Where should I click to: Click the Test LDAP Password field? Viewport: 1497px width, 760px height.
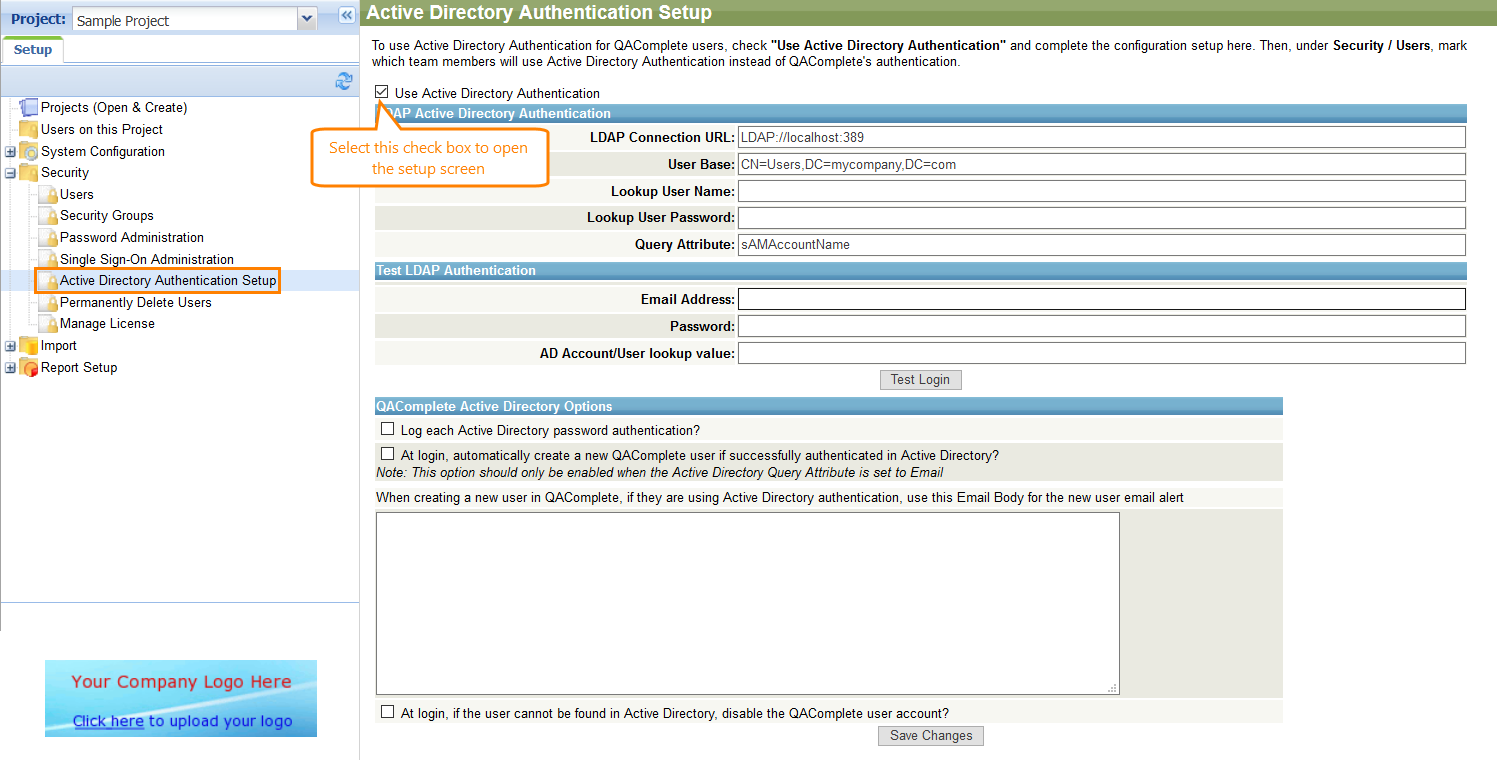1101,326
